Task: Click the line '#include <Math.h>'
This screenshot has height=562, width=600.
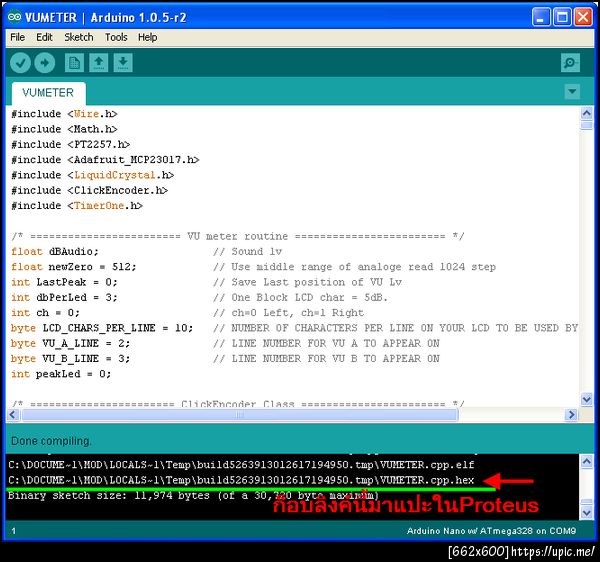Action: (x=64, y=129)
